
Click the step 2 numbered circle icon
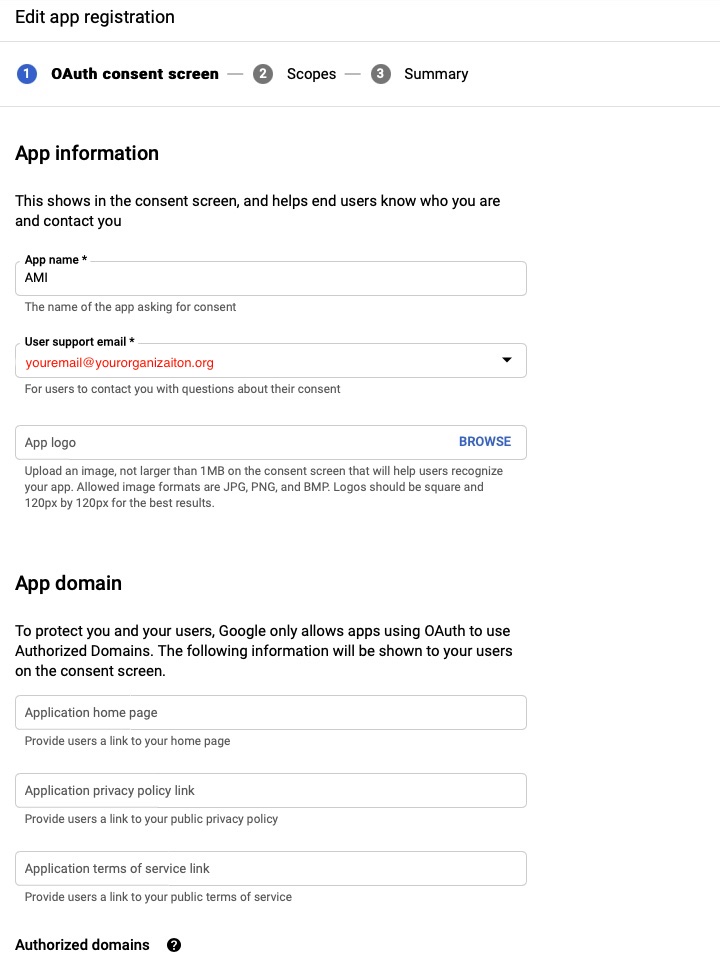(263, 74)
